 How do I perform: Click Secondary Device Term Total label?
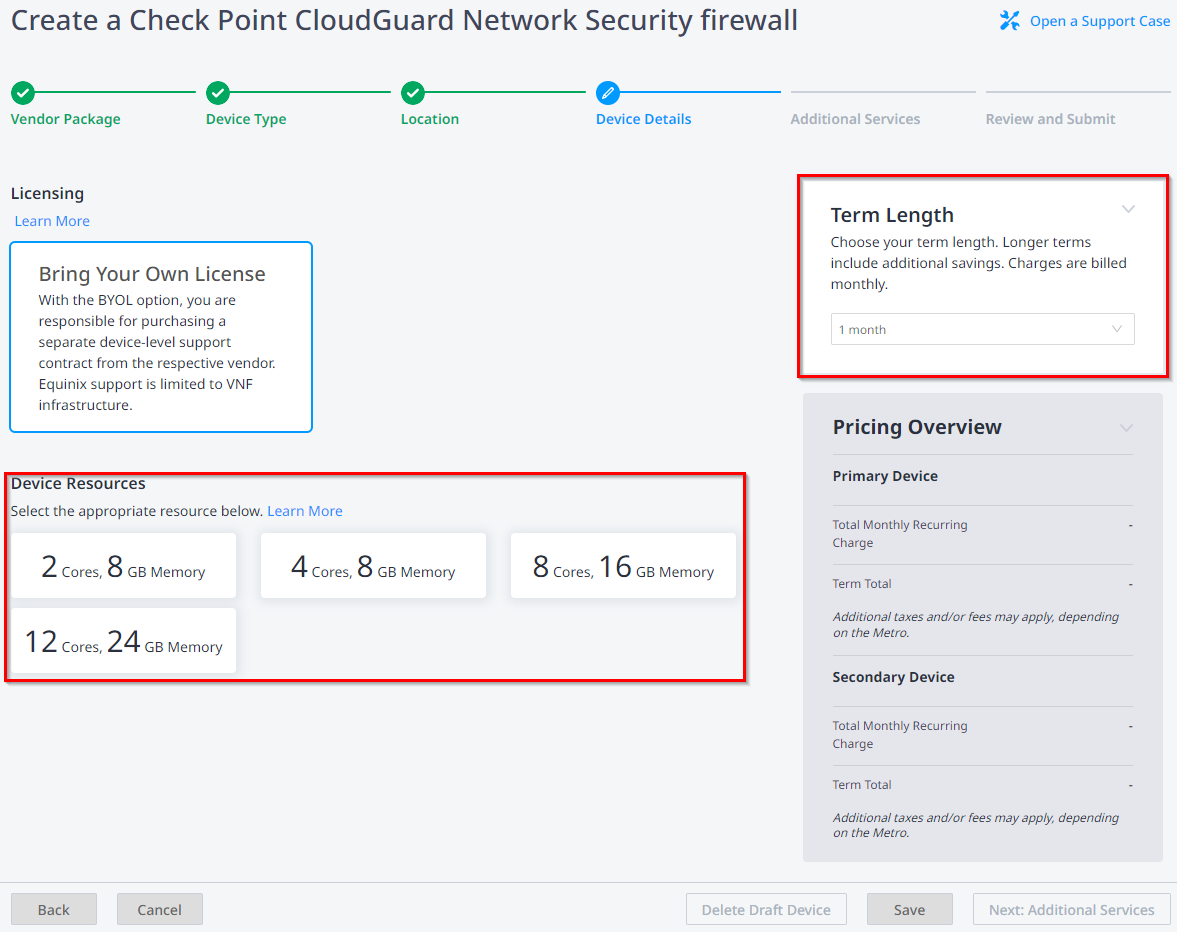(x=862, y=785)
